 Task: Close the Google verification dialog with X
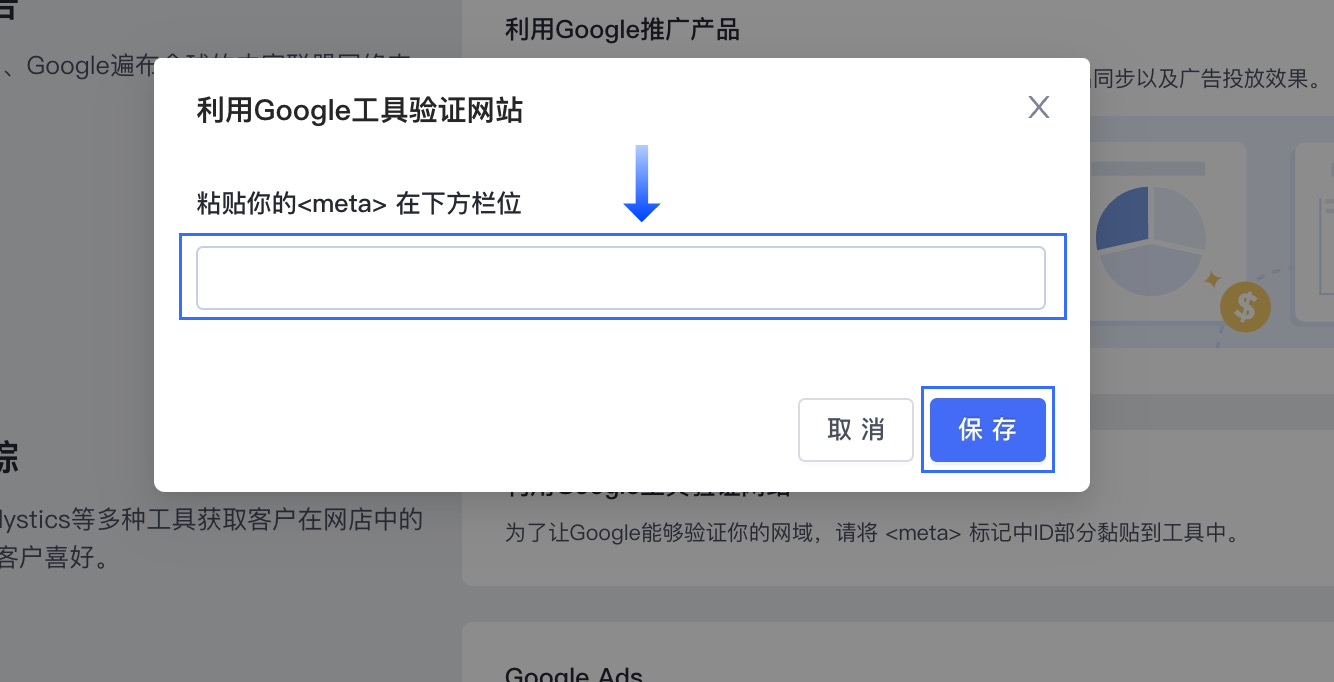[1039, 108]
